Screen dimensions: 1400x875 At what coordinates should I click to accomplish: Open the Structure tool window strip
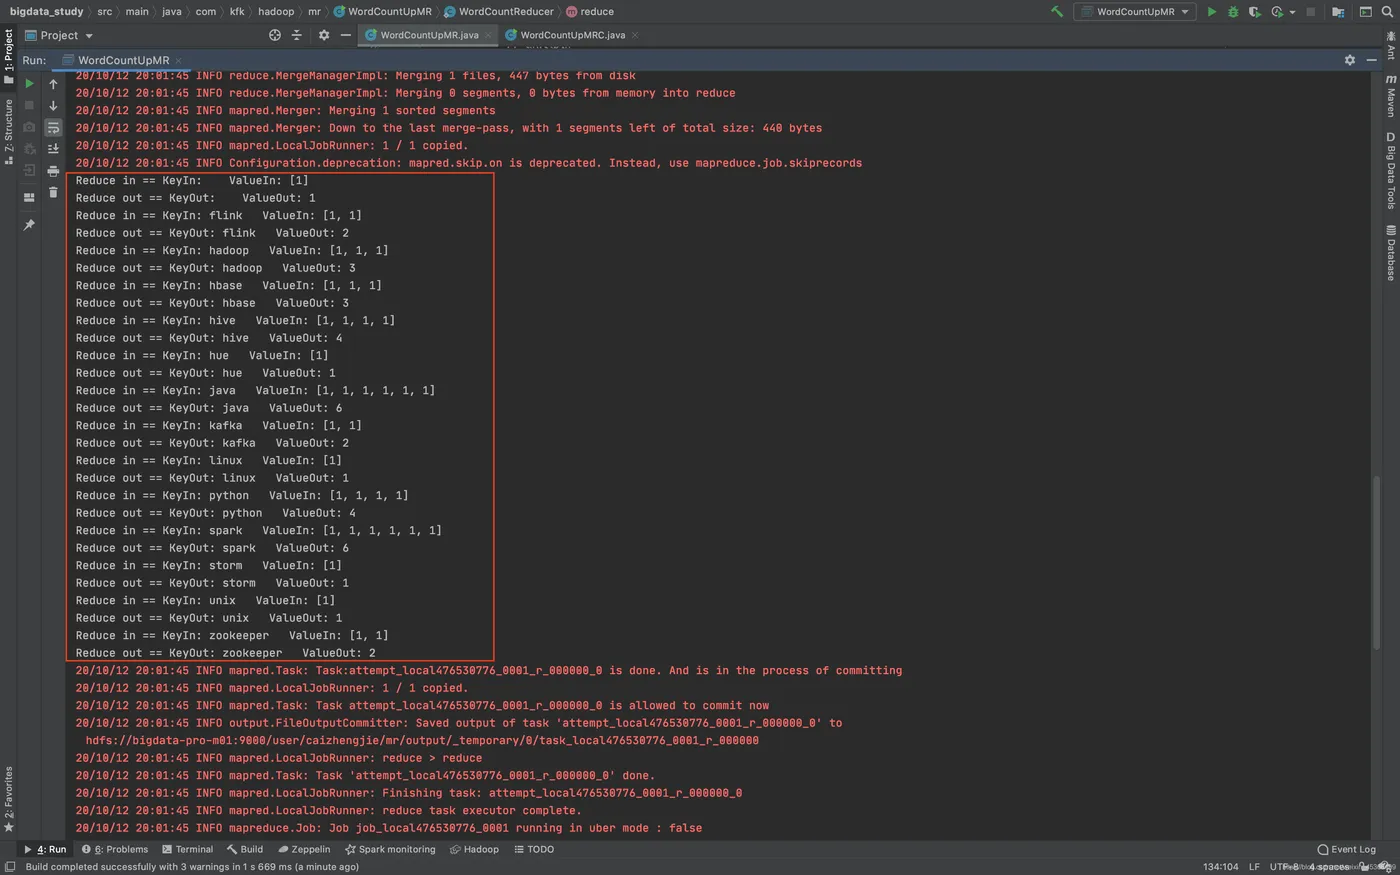tap(8, 132)
